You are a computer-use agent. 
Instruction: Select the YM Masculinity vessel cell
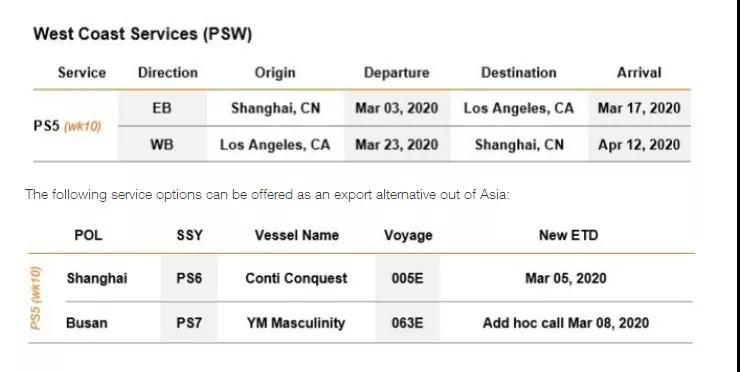[x=296, y=323]
